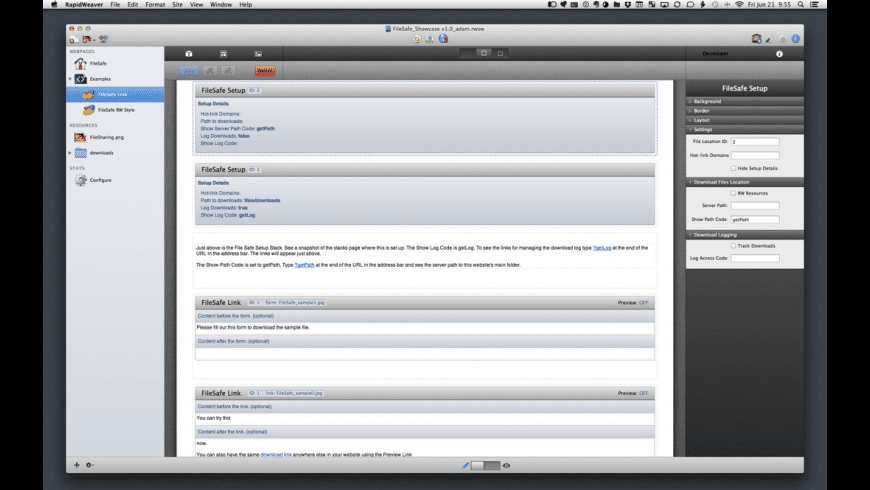
Task: Click the themes icon next to add page
Action: 88,39
